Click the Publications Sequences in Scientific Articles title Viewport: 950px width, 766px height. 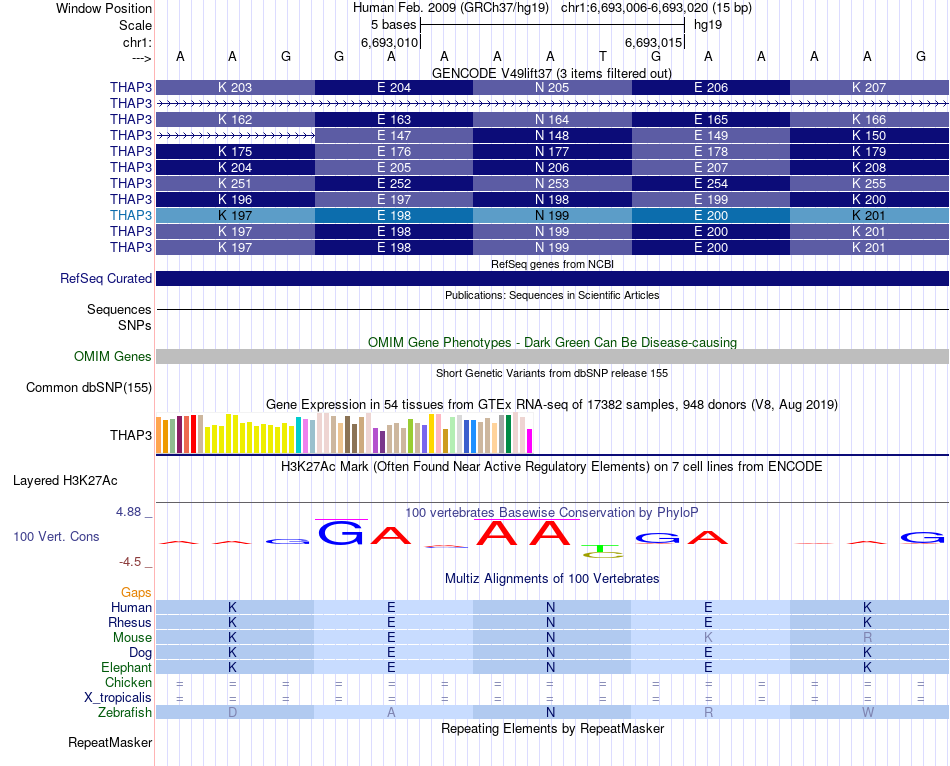(x=552, y=295)
